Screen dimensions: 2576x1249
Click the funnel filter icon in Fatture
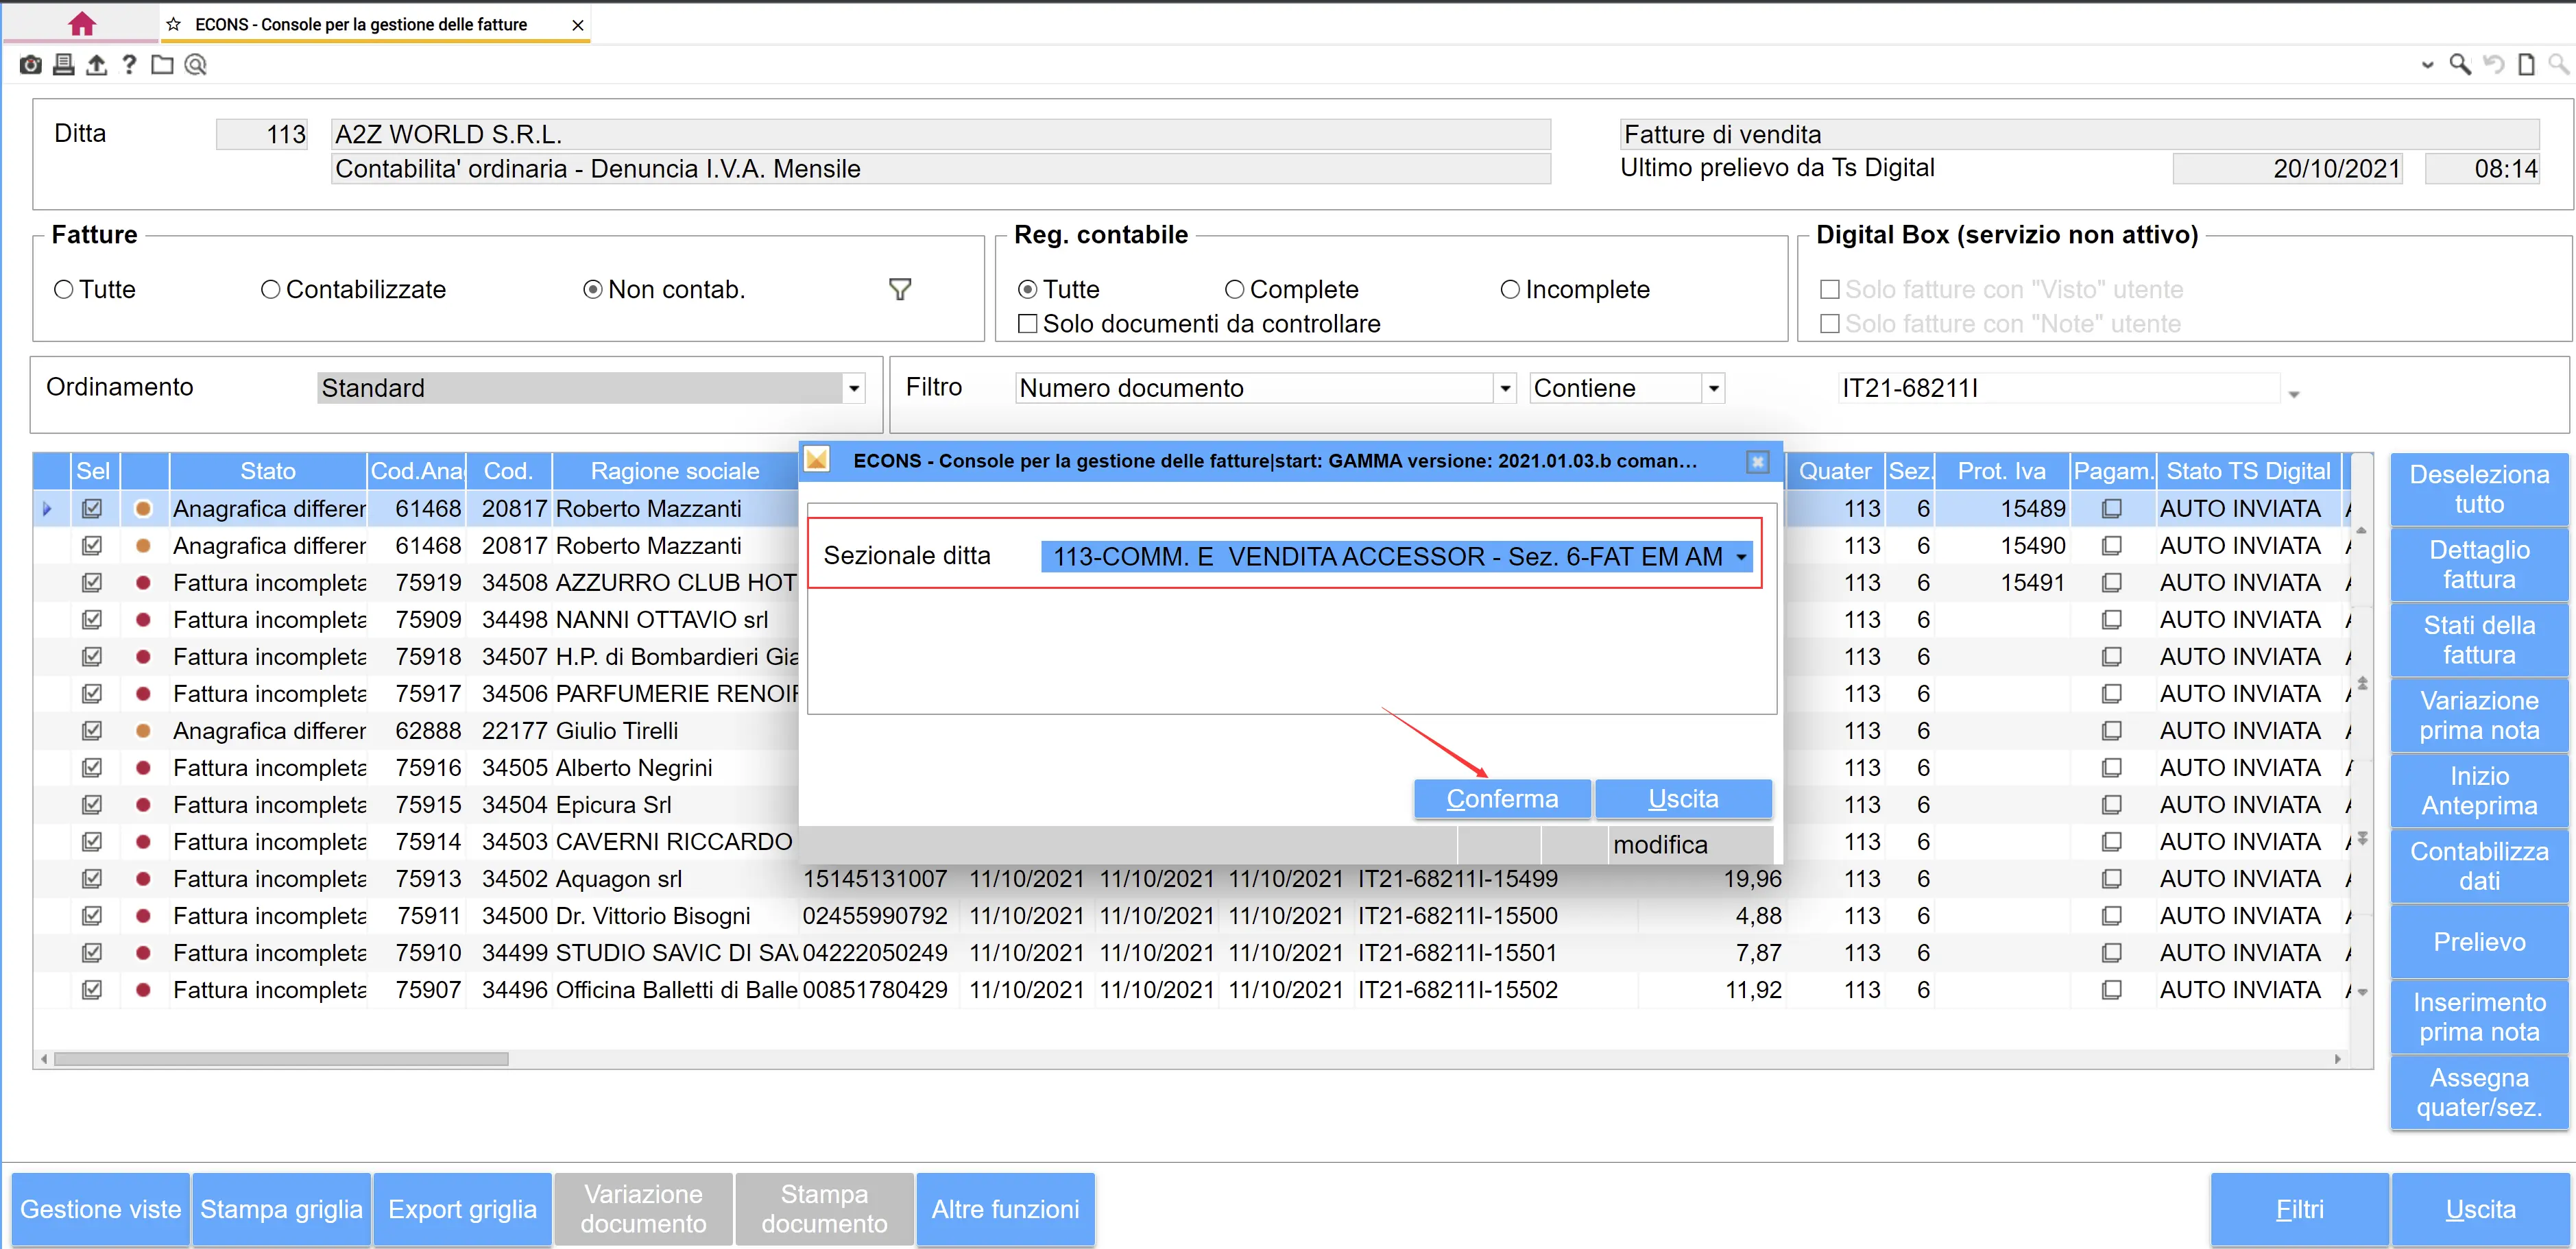pos(900,290)
